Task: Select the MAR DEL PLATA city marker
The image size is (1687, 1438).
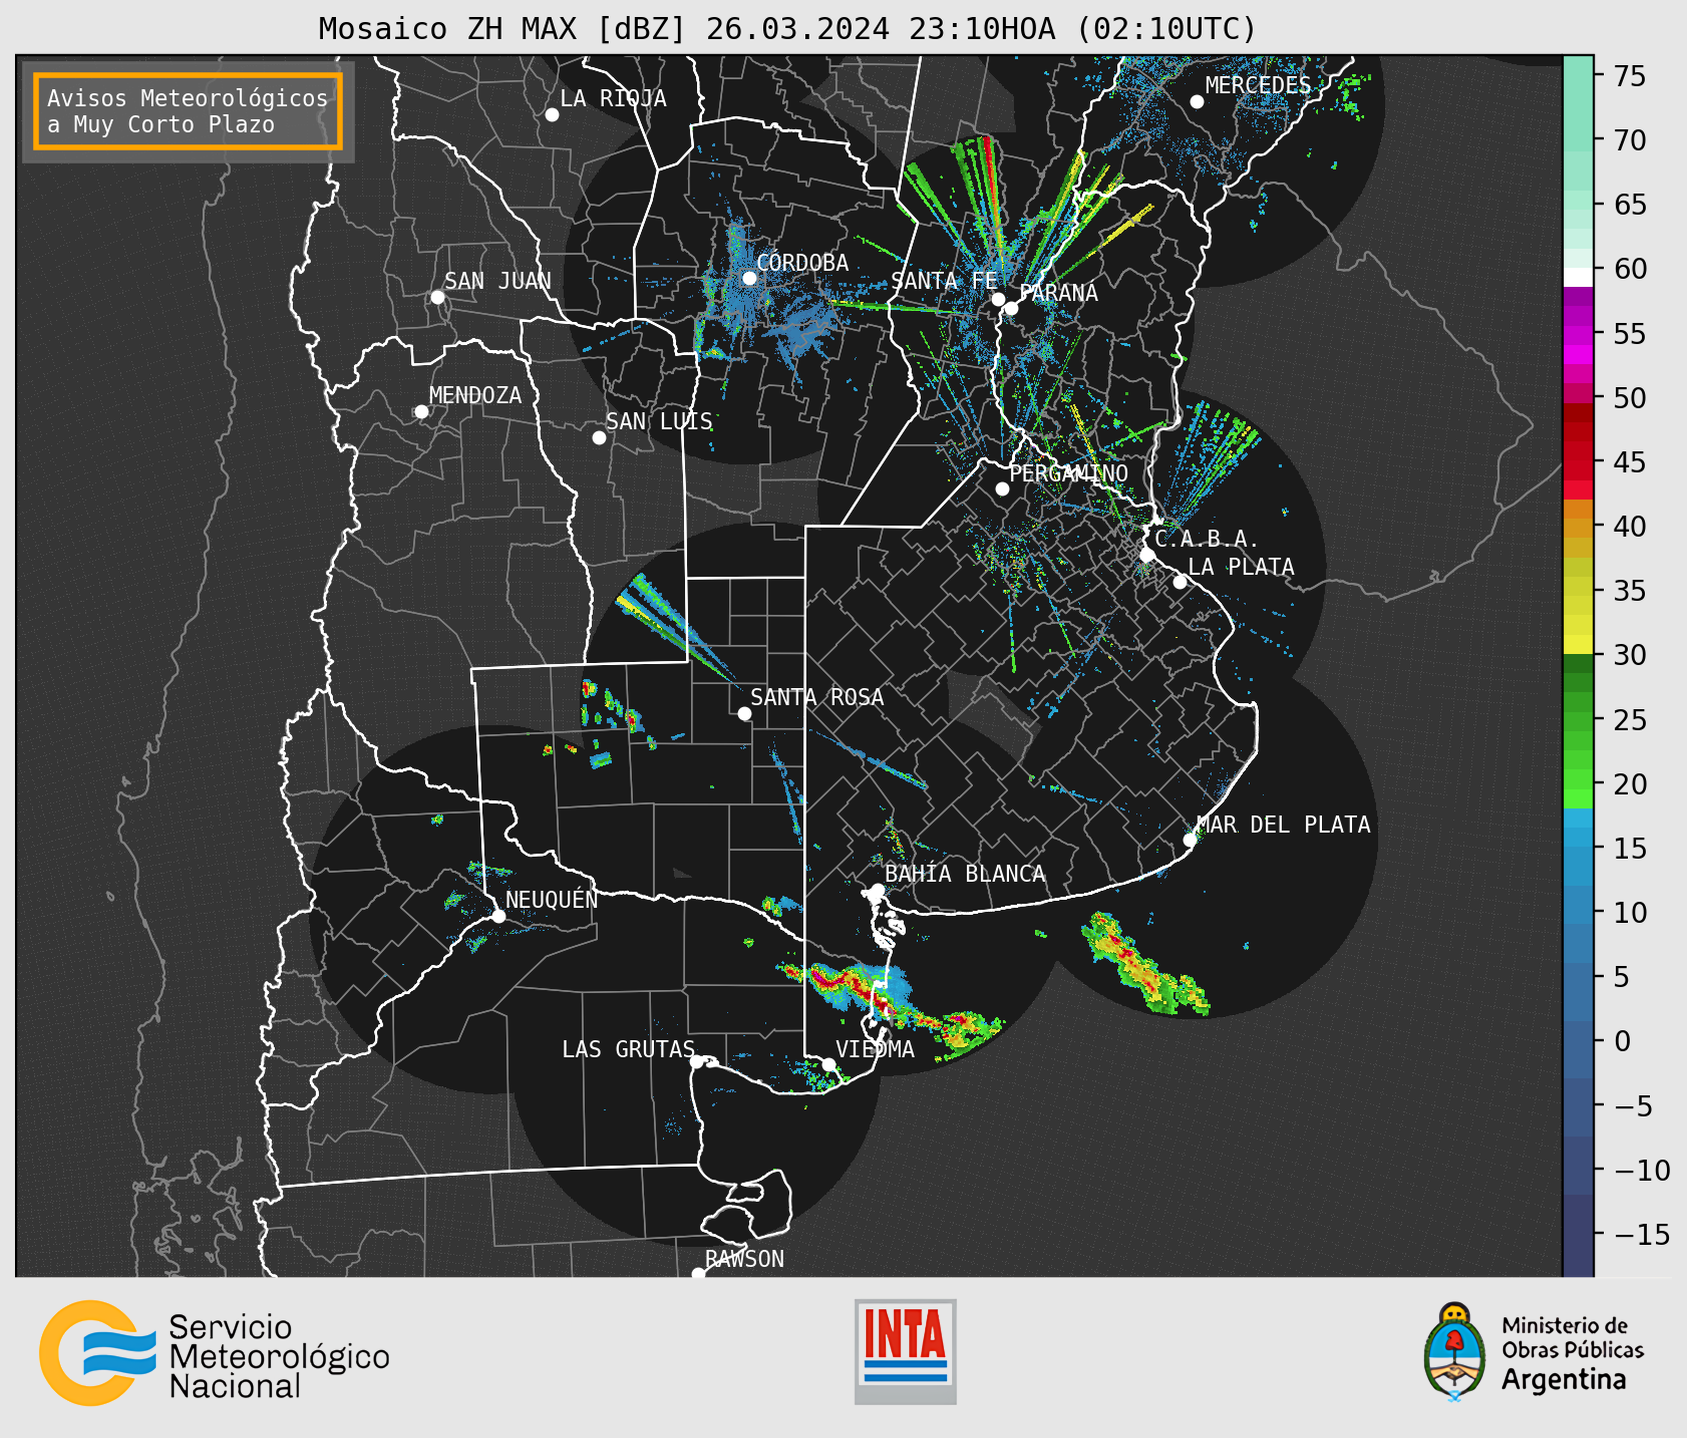Action: [x=1190, y=840]
